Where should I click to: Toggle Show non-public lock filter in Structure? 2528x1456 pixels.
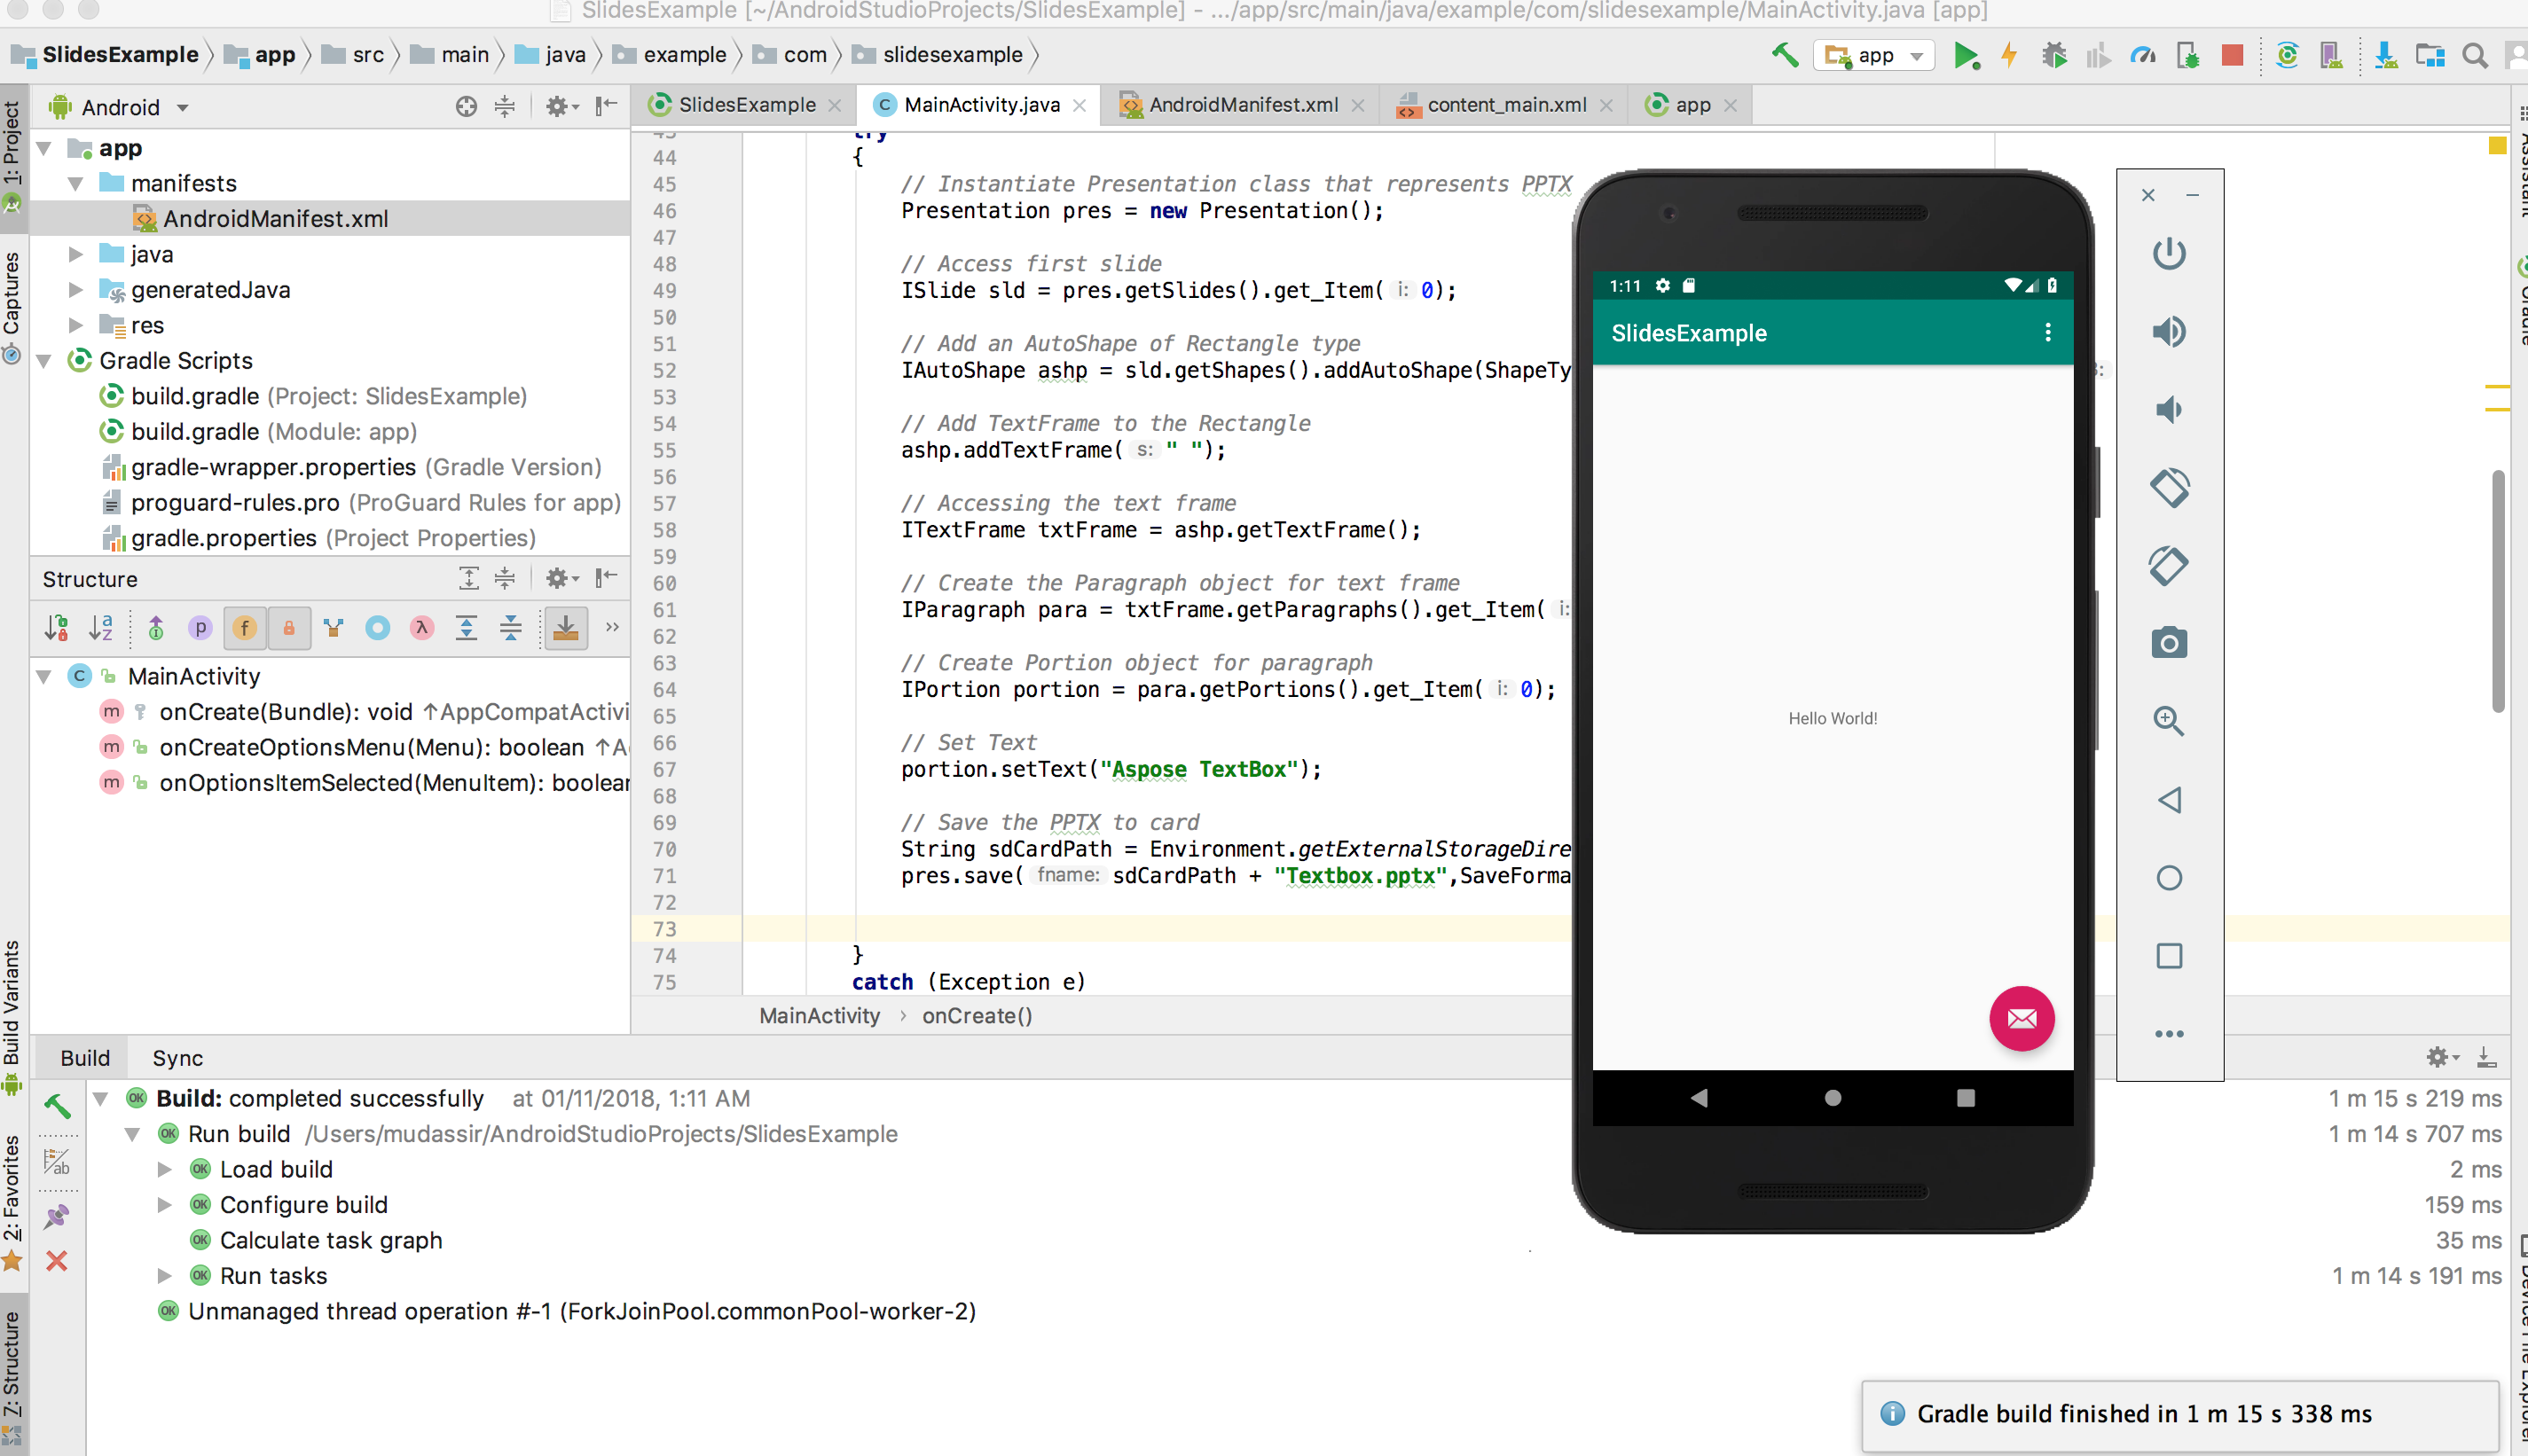(289, 628)
